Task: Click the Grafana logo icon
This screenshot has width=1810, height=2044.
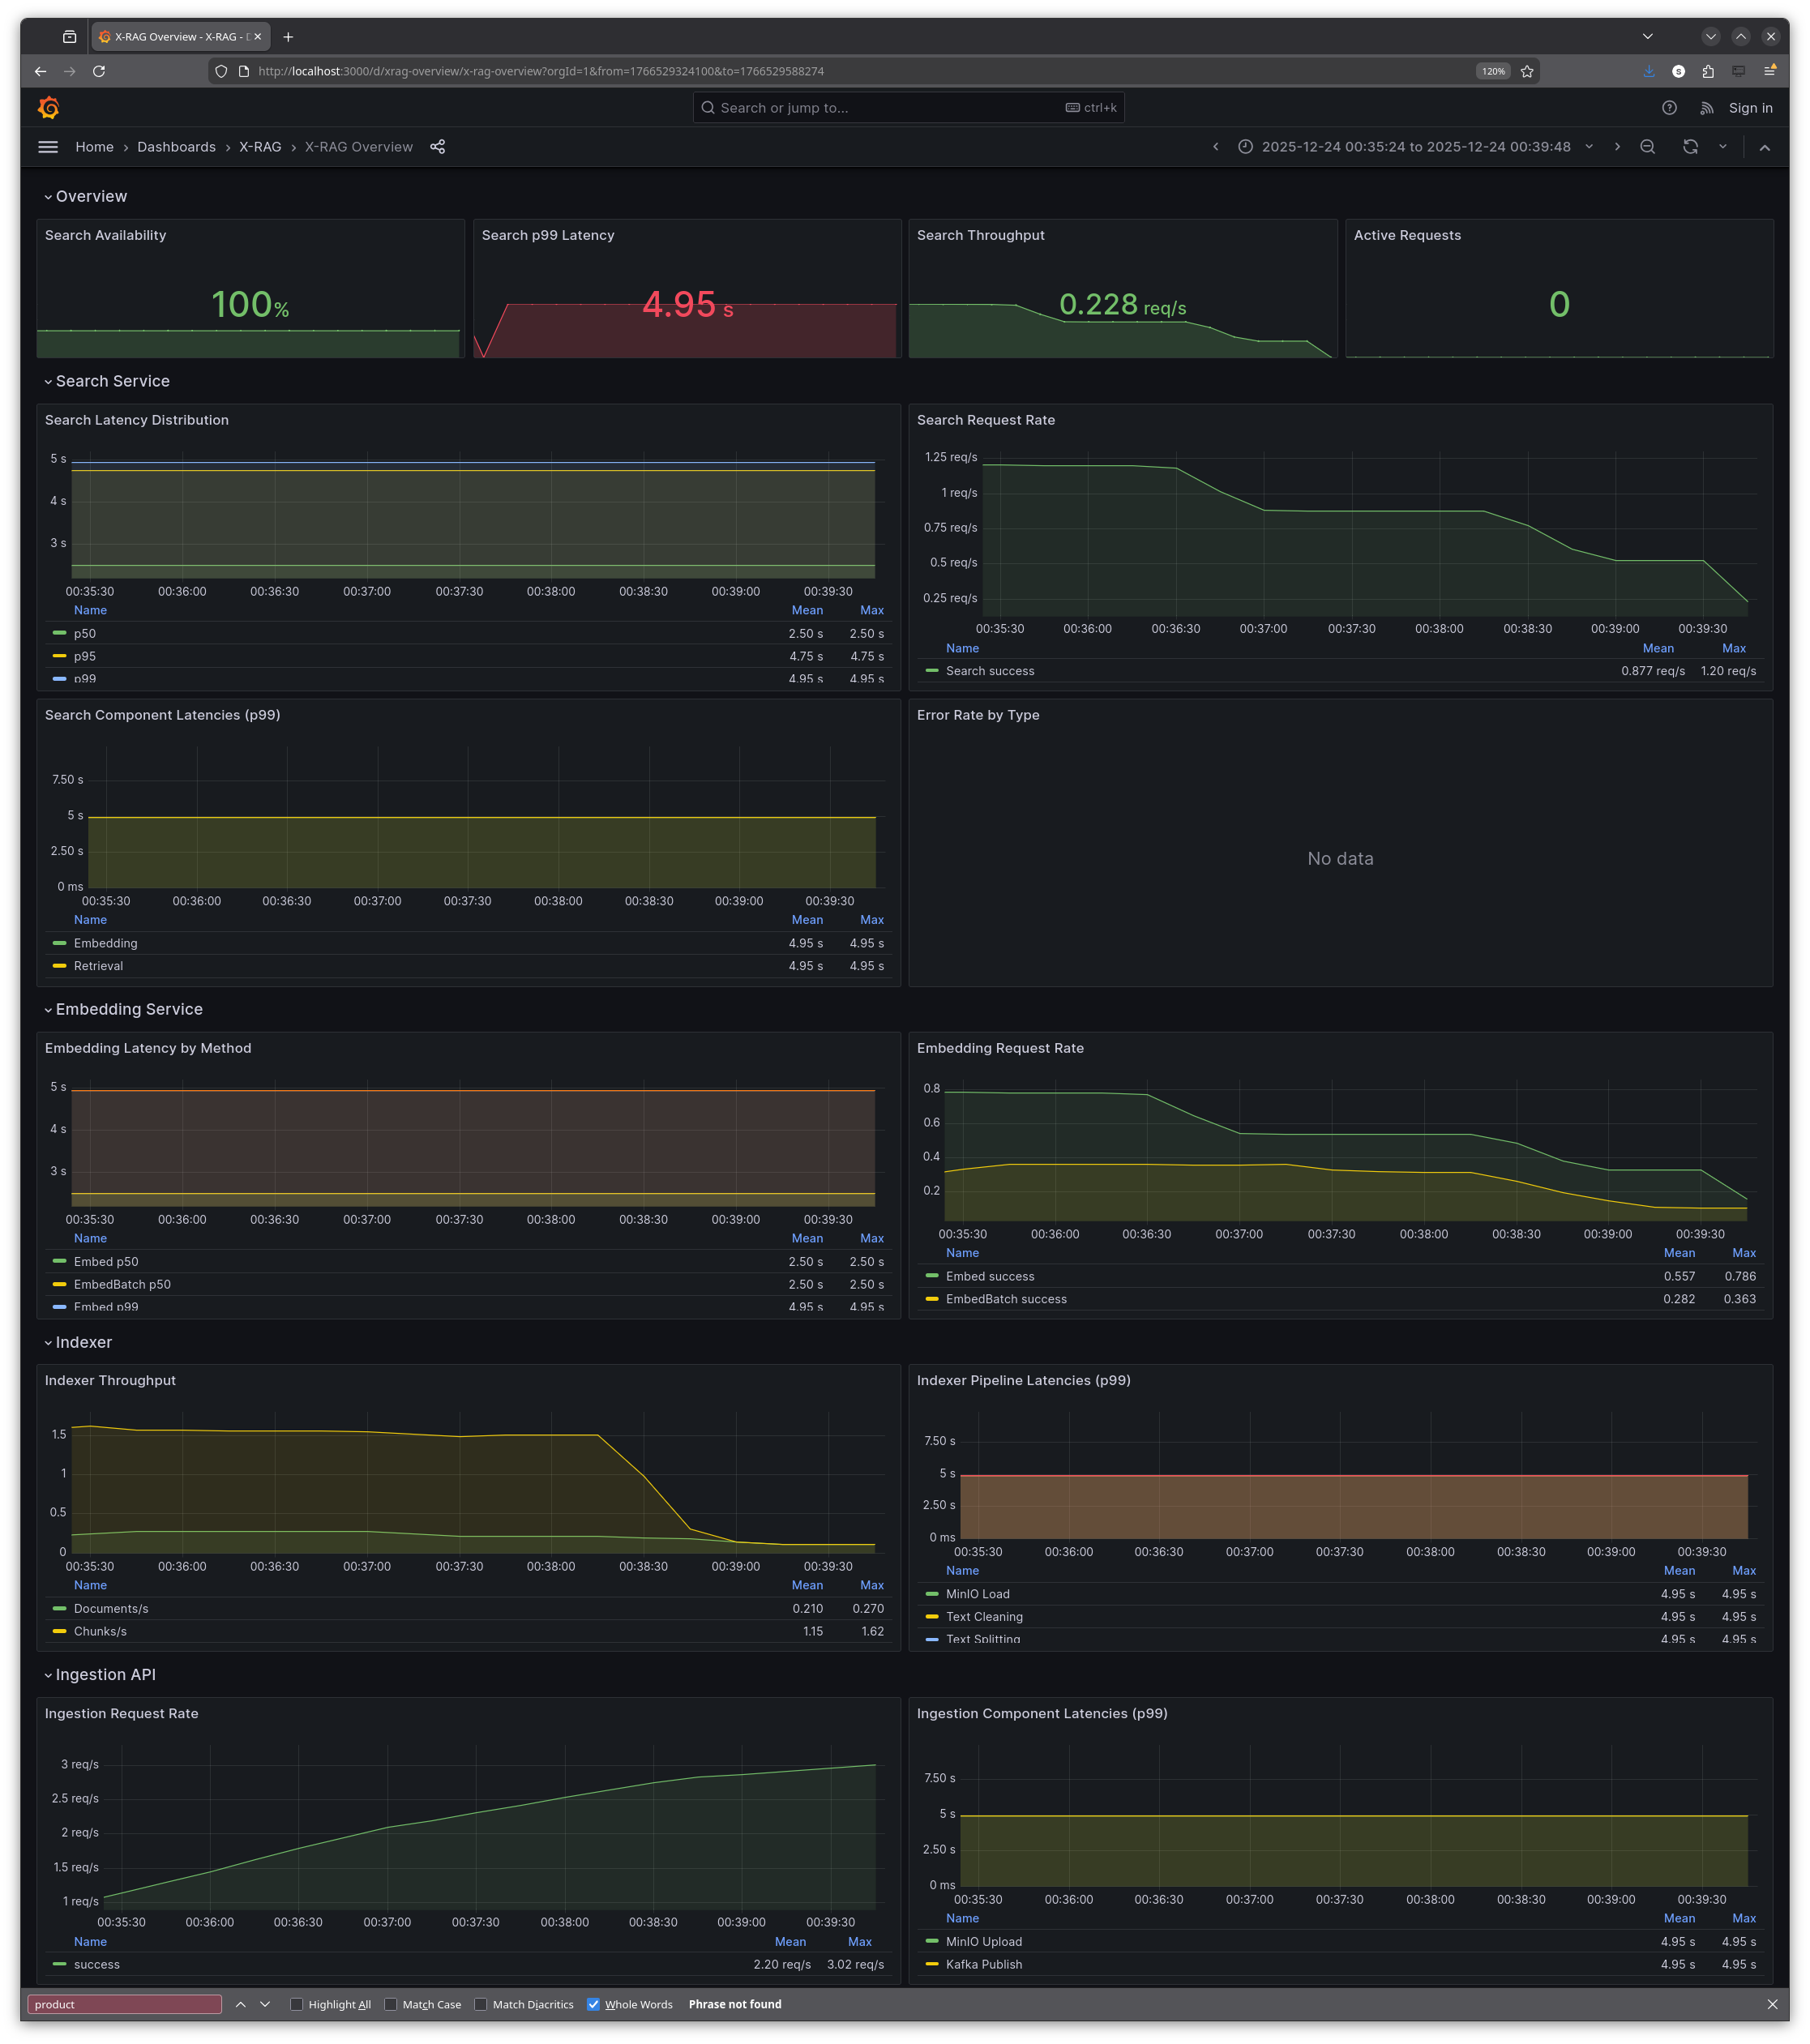Action: point(48,107)
